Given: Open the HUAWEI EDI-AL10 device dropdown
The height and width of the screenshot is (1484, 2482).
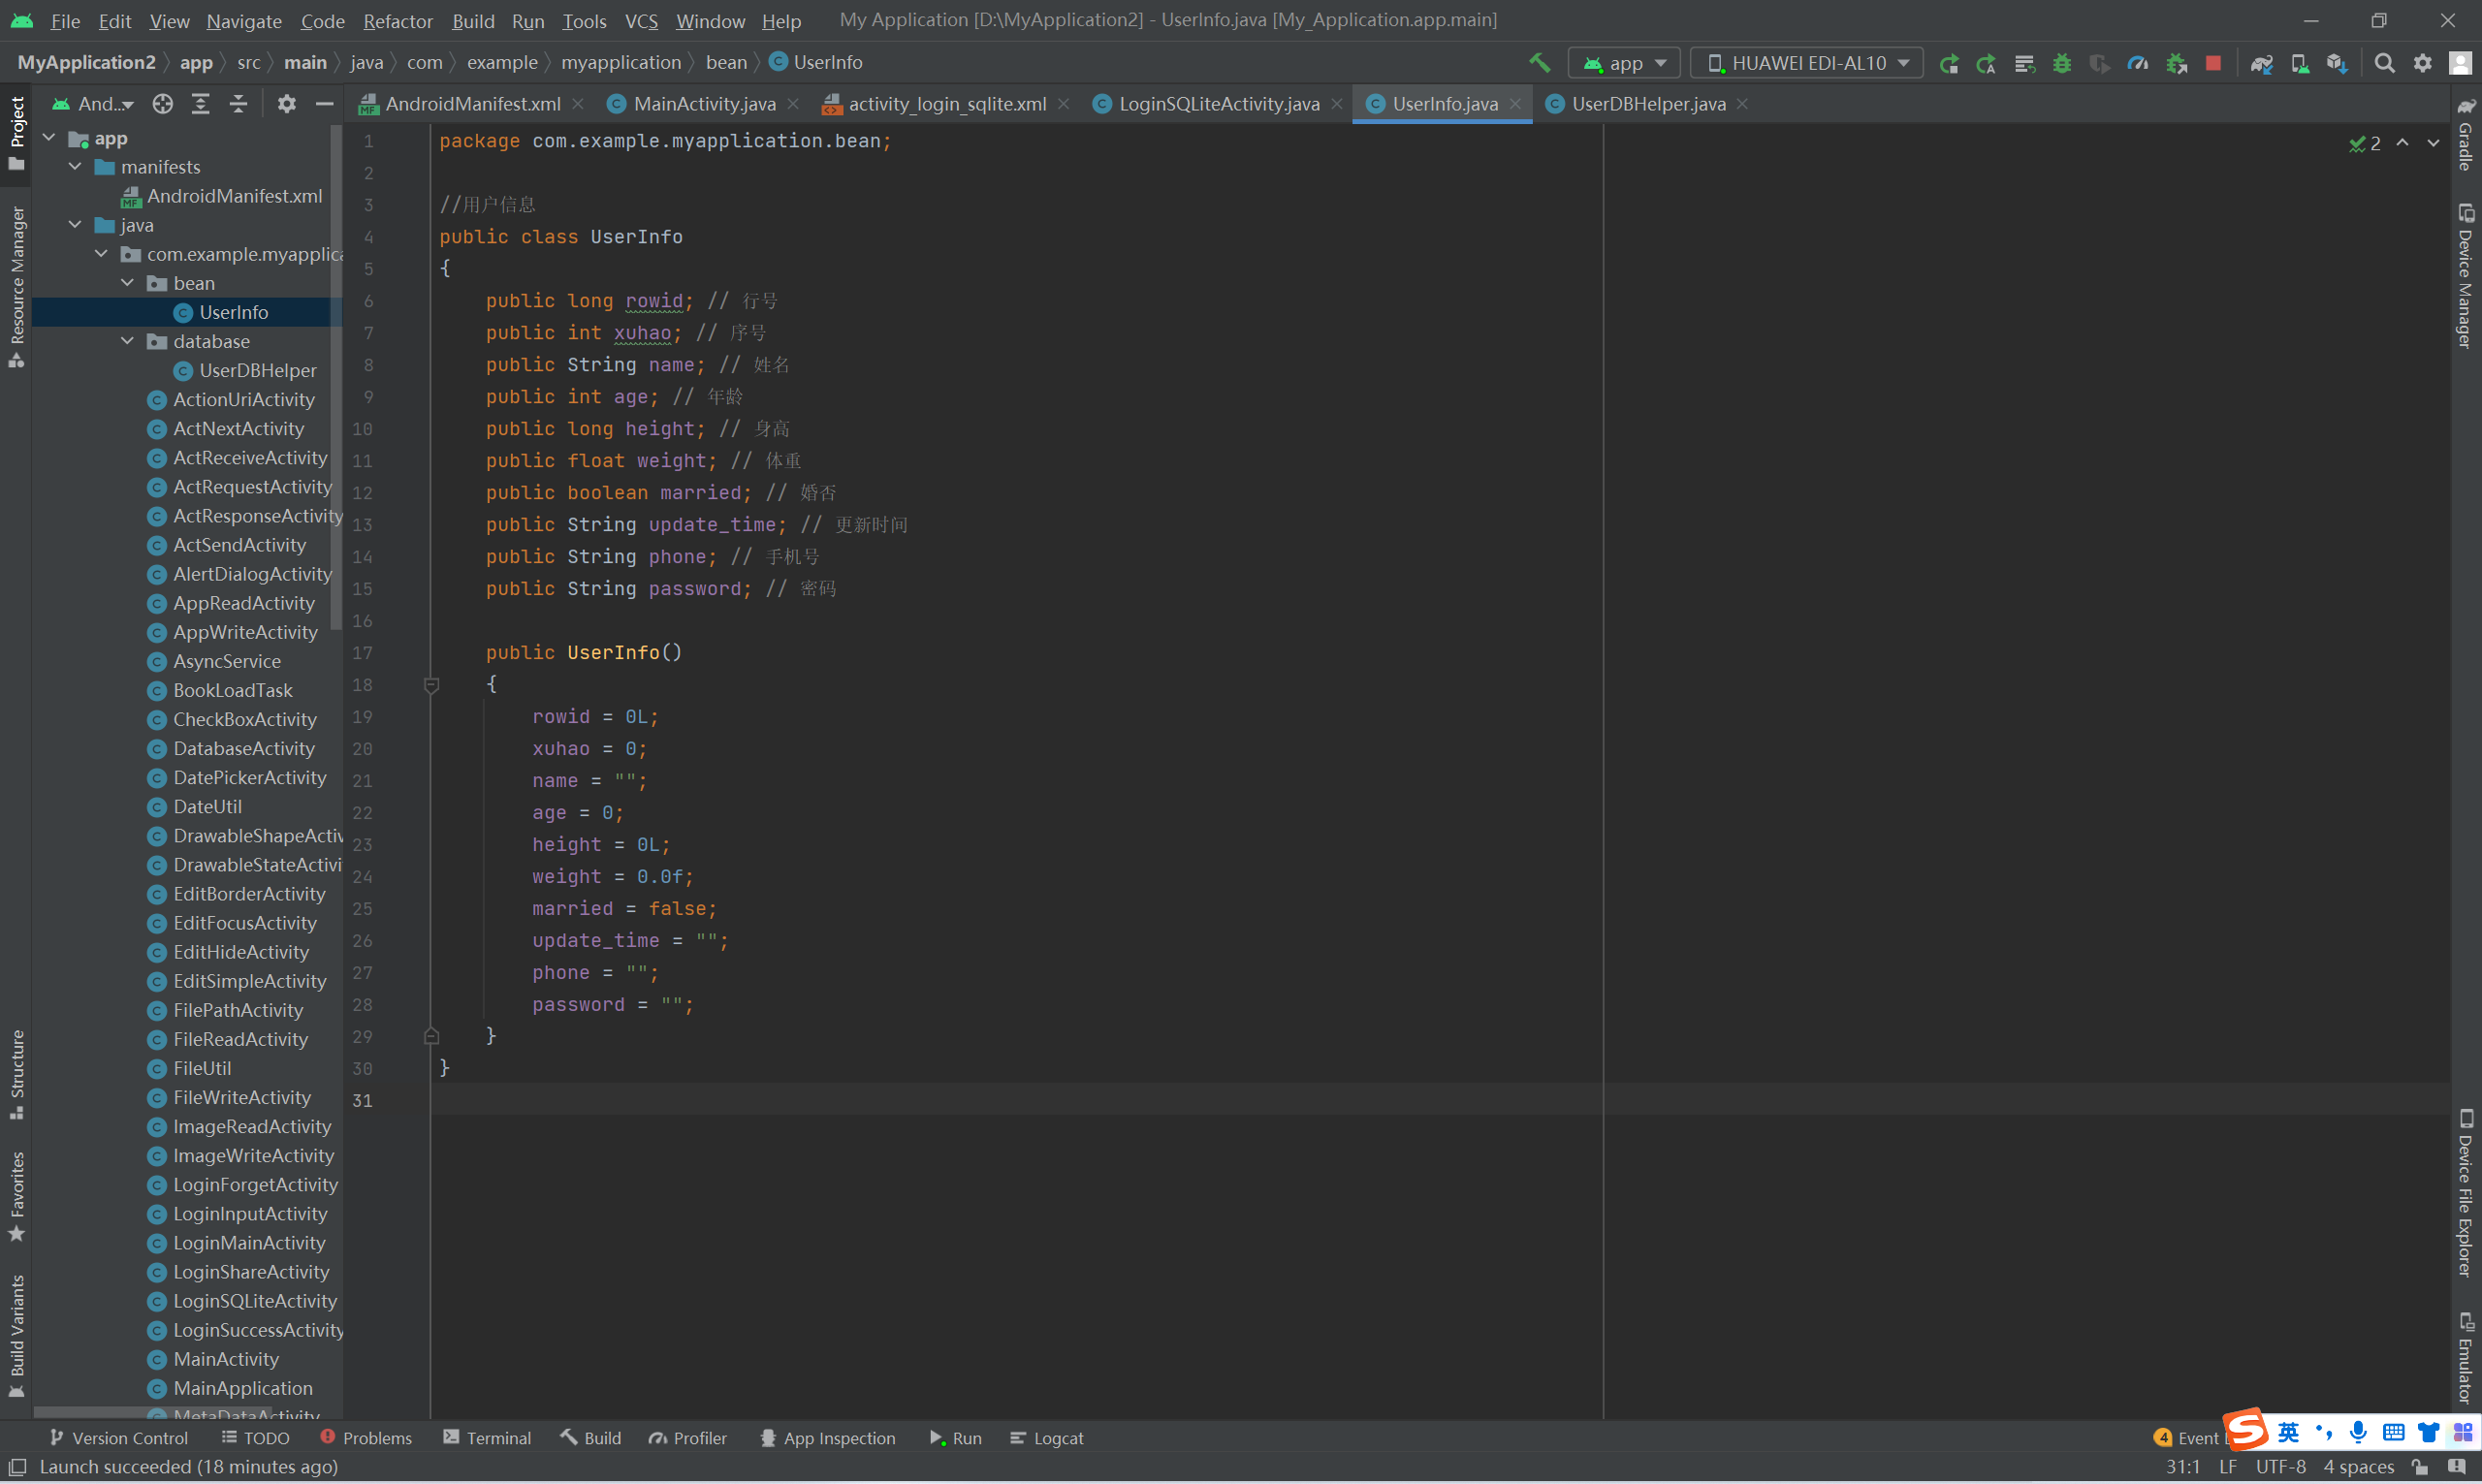Looking at the screenshot, I should click(1806, 63).
